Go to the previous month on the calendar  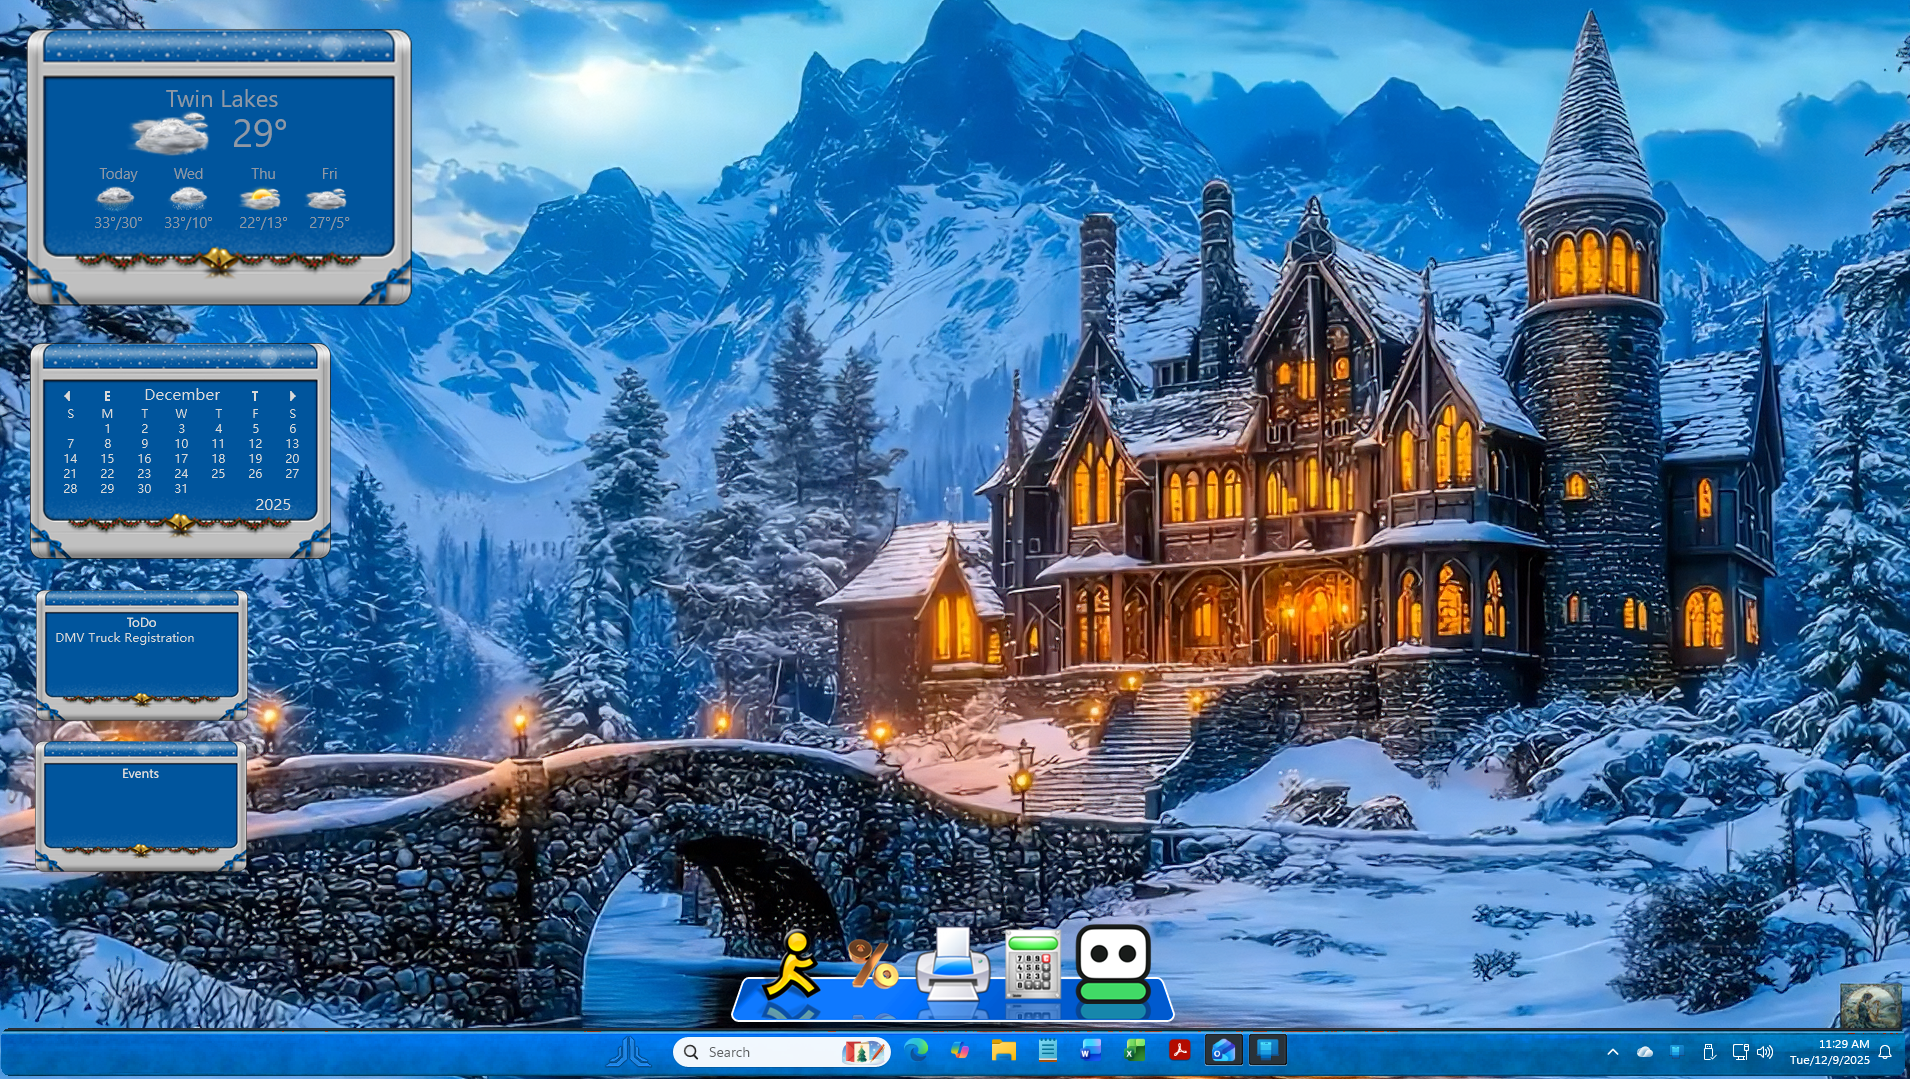pyautogui.click(x=68, y=395)
